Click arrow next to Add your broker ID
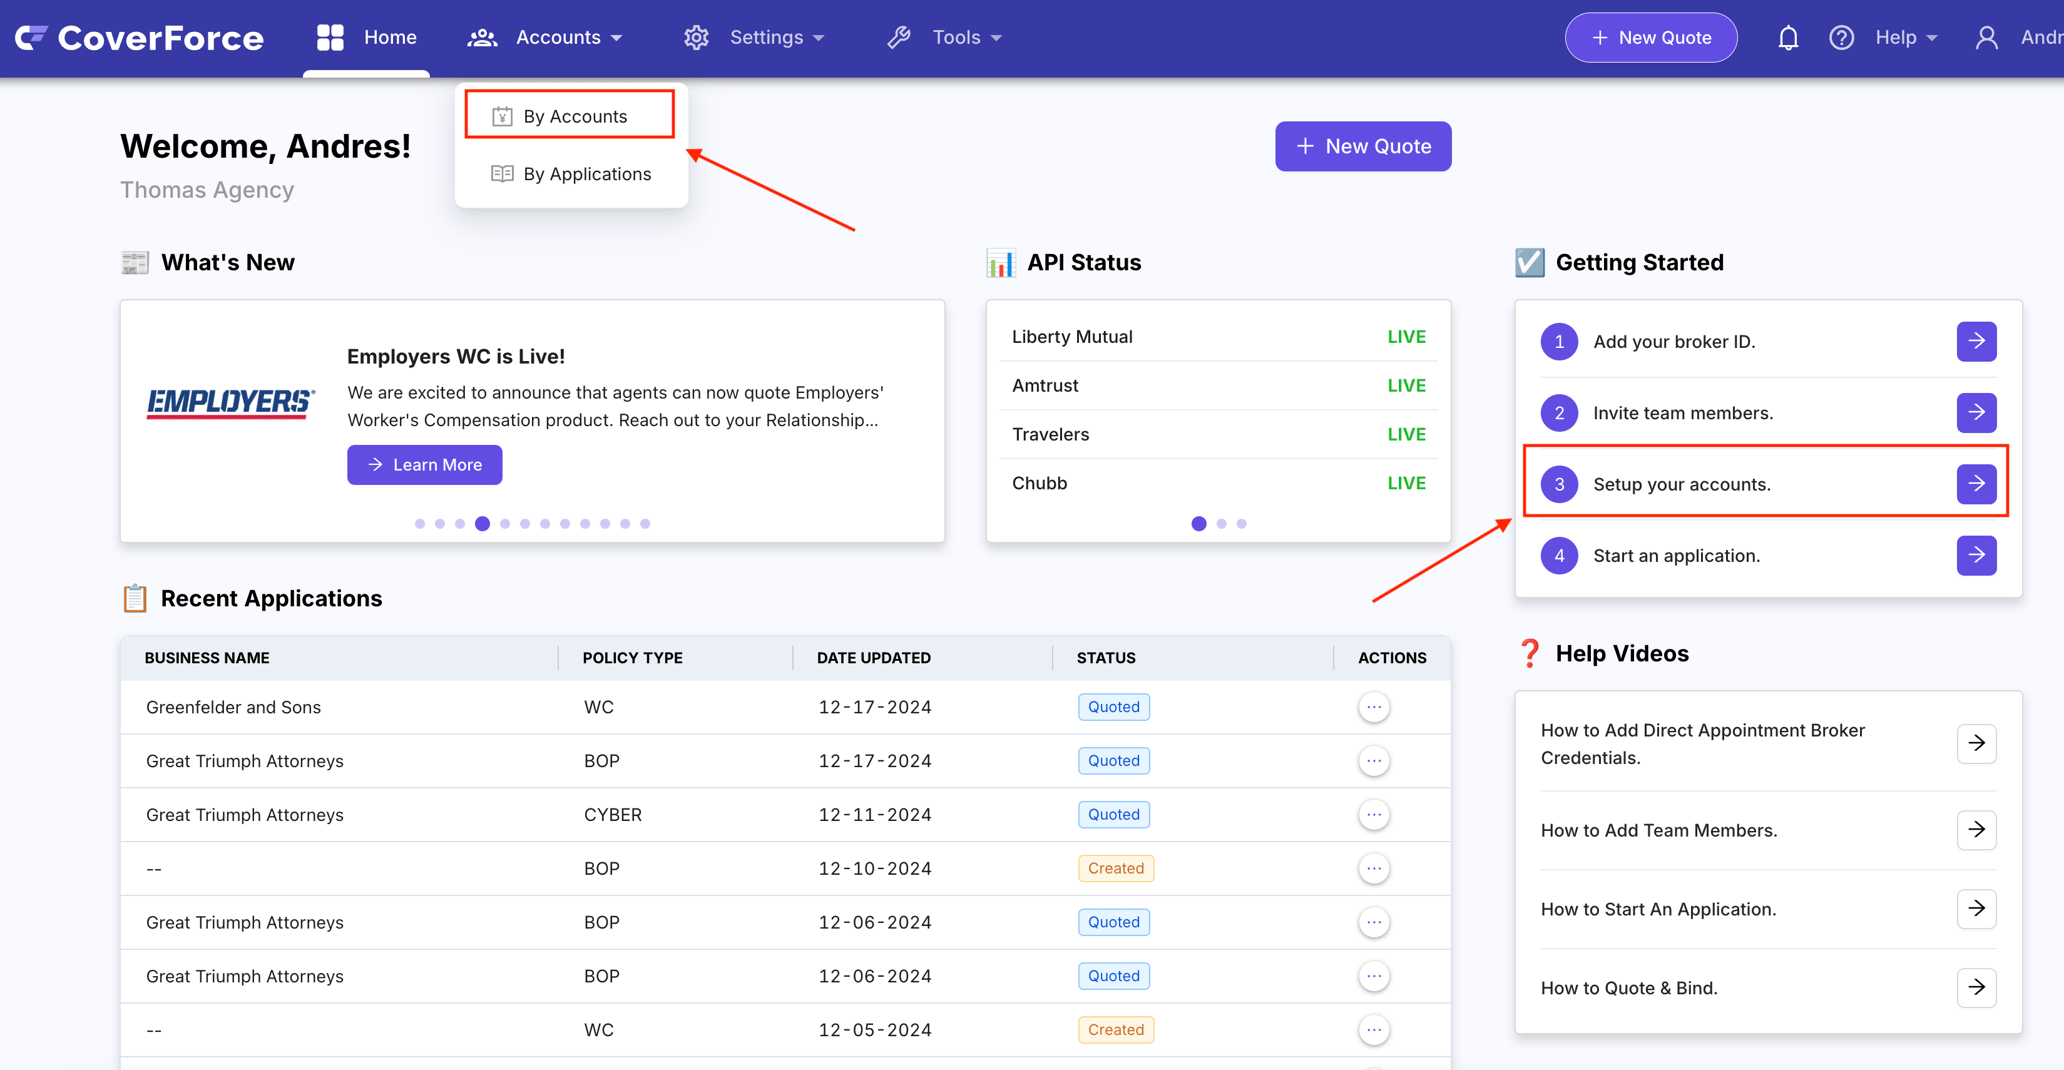Image resolution: width=2064 pixels, height=1070 pixels. pos(1976,341)
